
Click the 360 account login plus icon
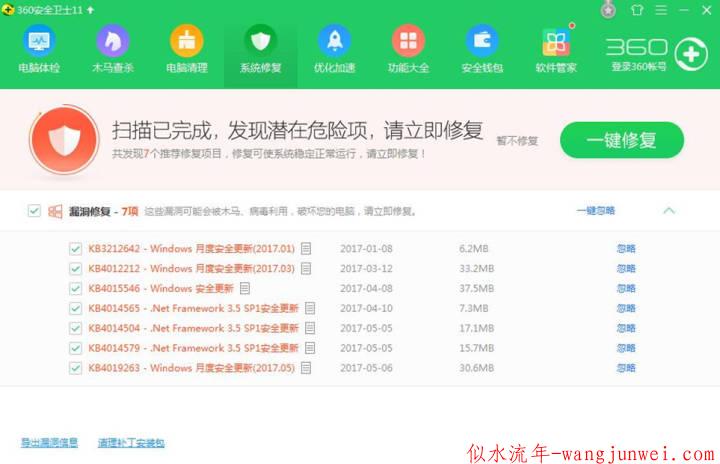click(x=691, y=54)
